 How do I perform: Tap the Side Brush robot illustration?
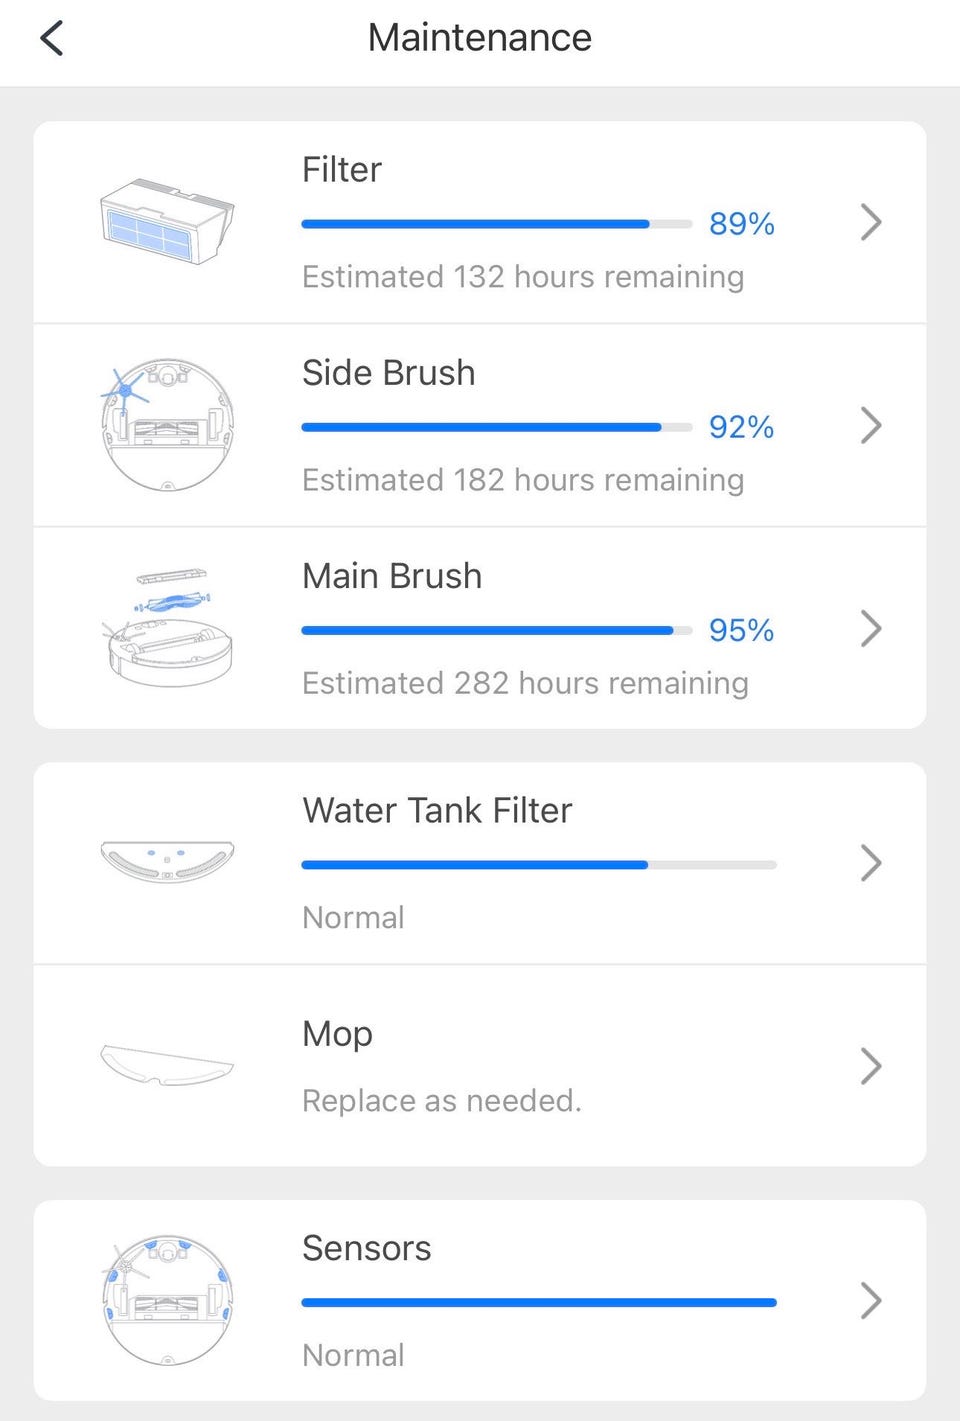pos(167,425)
